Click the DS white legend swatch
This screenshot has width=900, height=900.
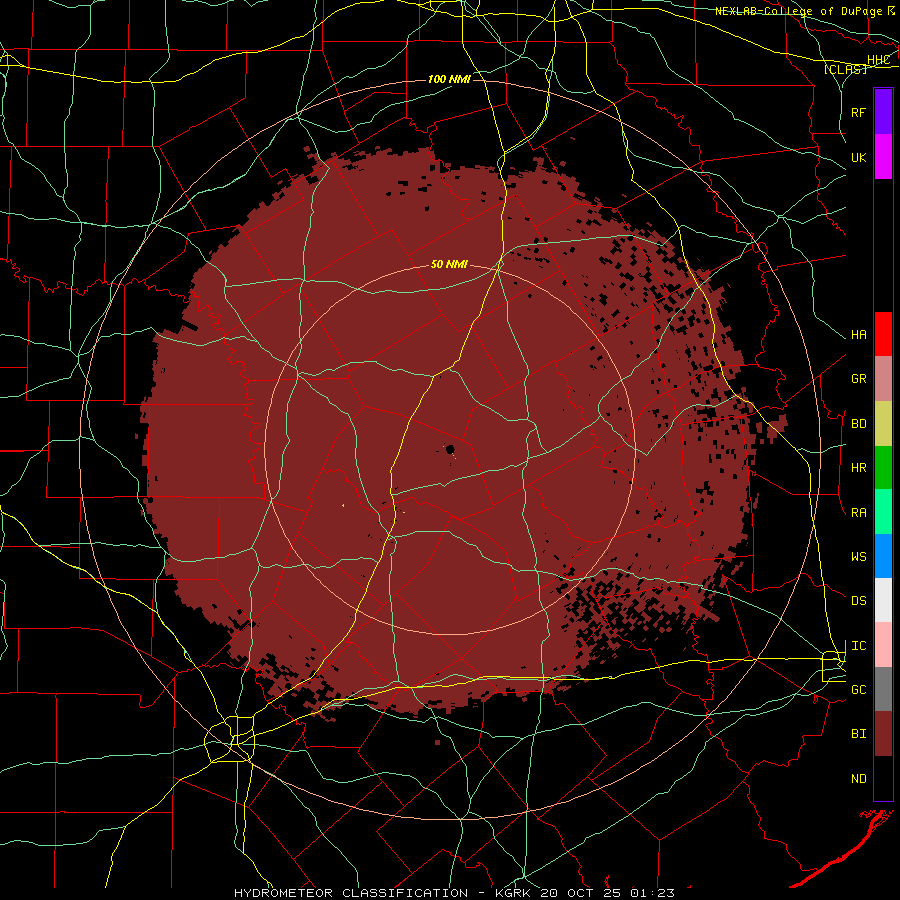[883, 600]
